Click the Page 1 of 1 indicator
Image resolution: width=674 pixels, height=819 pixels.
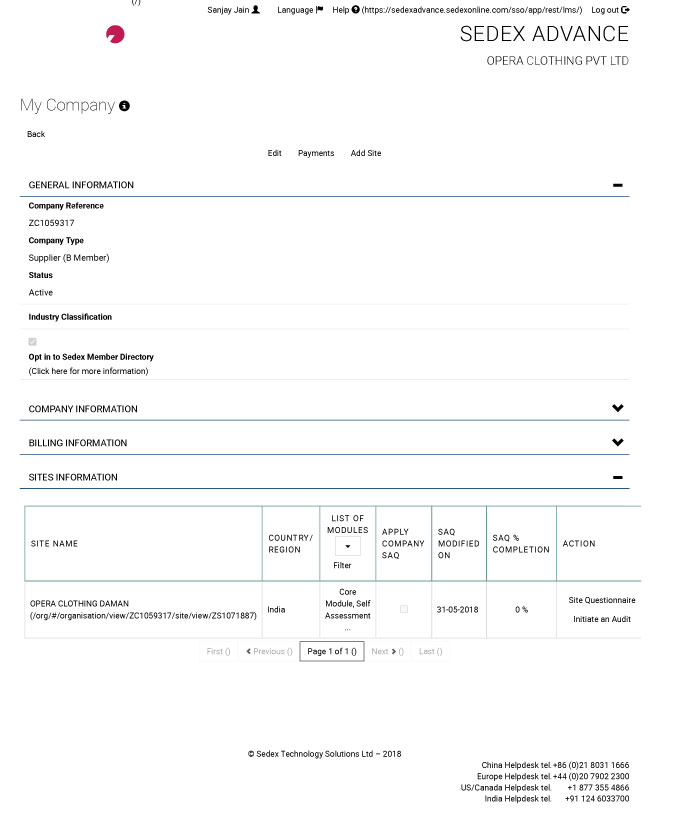coord(332,651)
